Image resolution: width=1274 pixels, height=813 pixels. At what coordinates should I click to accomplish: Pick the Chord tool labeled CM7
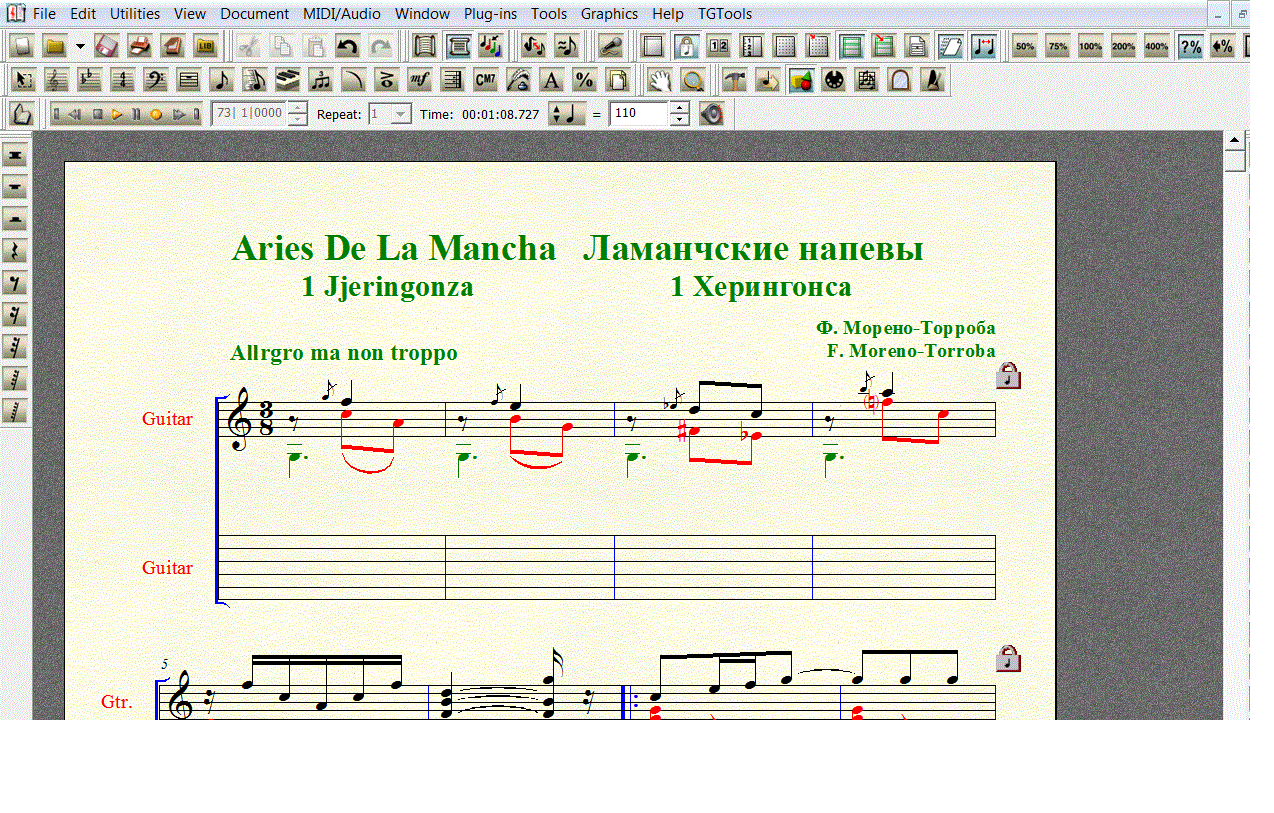tap(485, 80)
